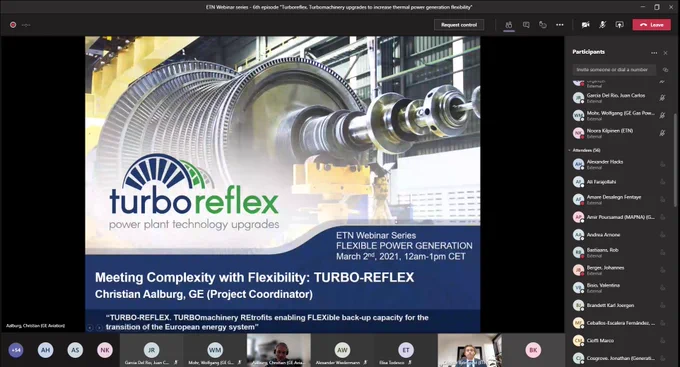This screenshot has height=367, width=680.
Task: Click the NK avatar in bottom strip
Action: (105, 350)
